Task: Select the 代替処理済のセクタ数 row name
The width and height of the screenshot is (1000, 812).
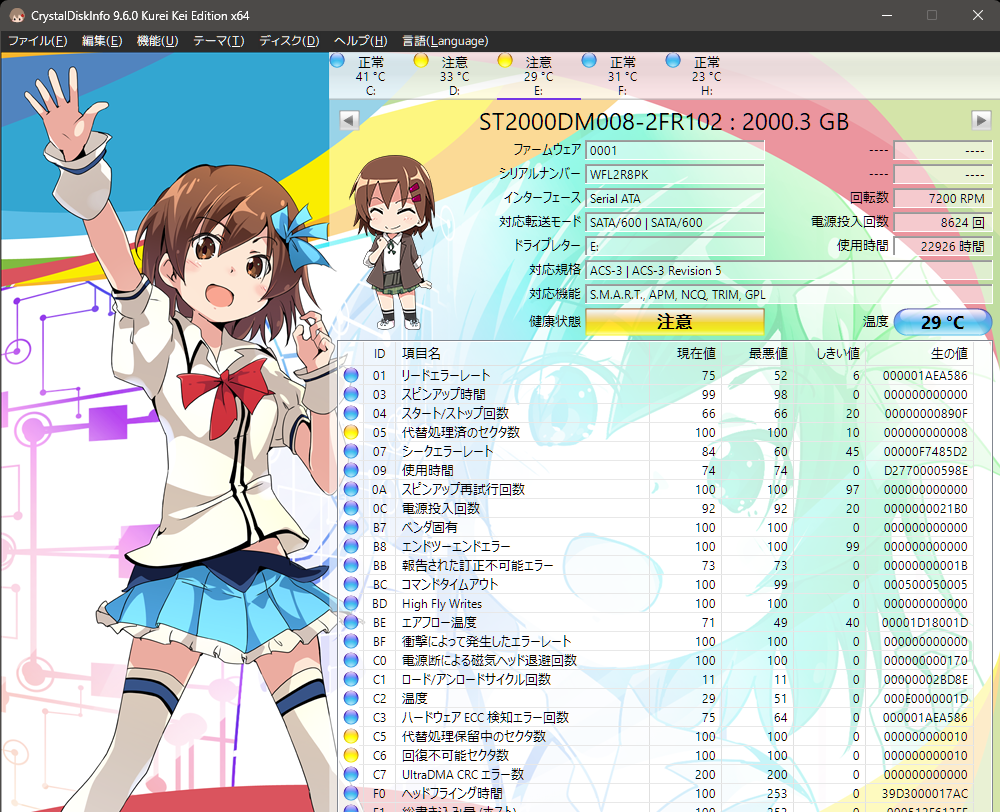Action: pyautogui.click(x=460, y=432)
